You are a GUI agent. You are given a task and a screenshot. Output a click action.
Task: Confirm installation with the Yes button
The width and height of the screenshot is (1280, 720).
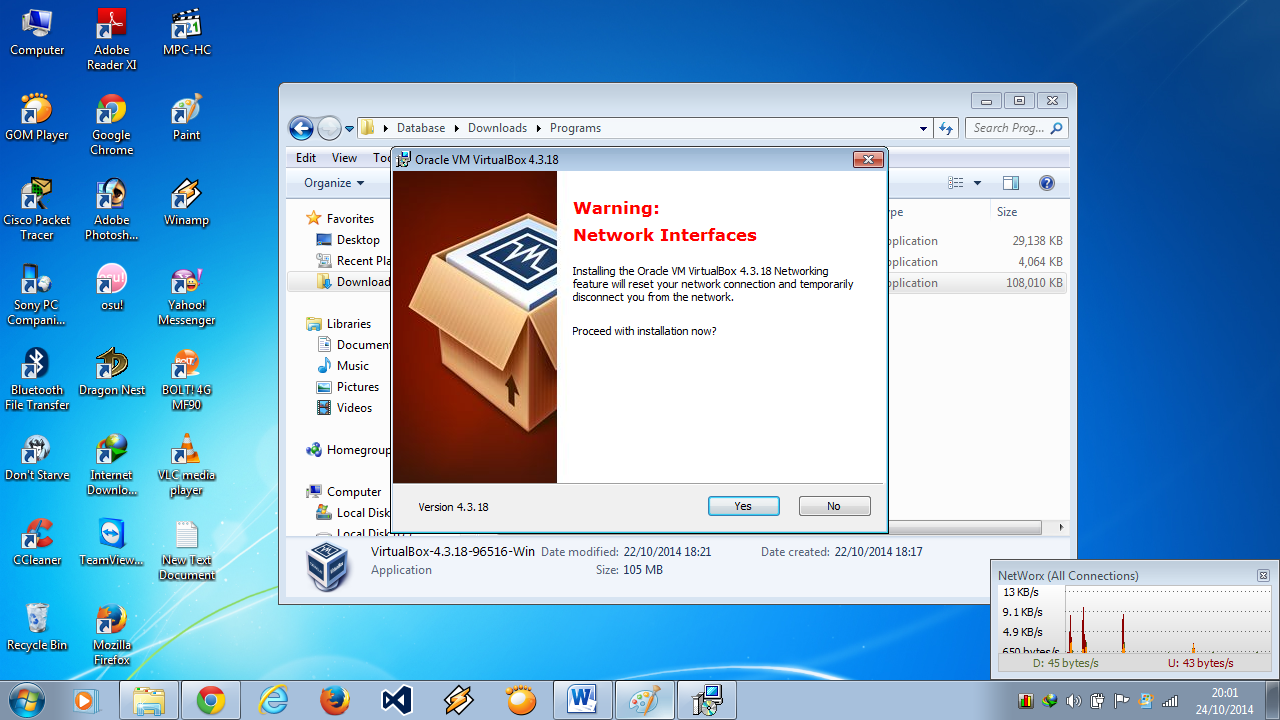[743, 506]
